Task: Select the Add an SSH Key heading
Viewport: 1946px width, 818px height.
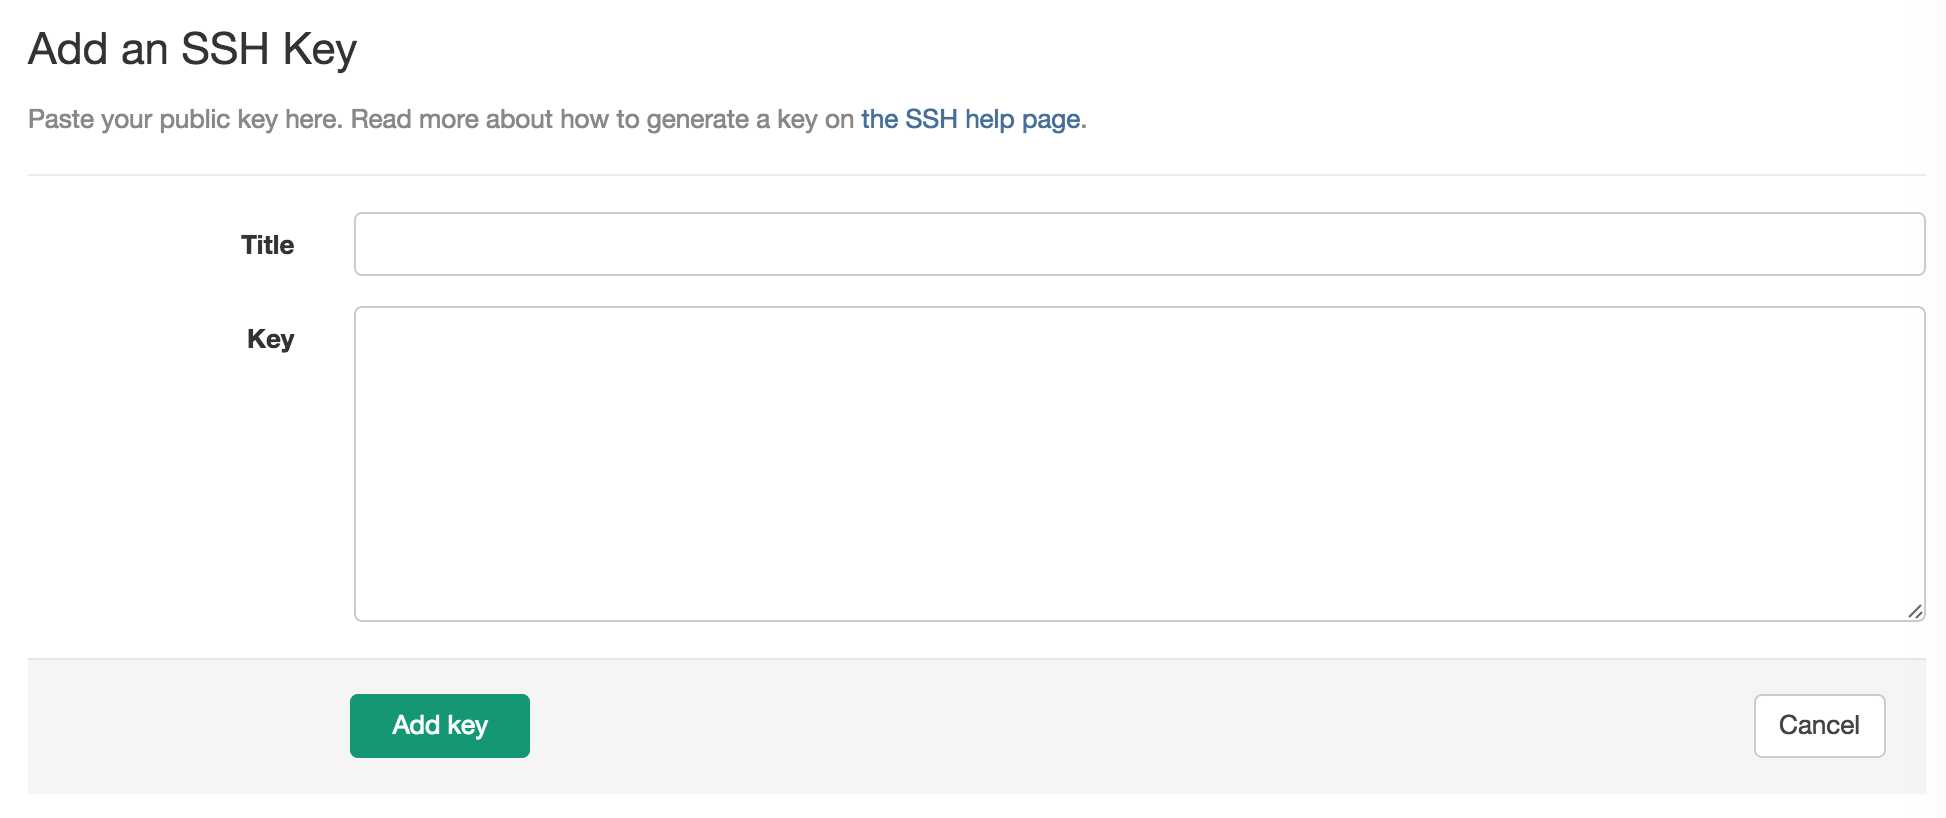Action: (x=192, y=49)
